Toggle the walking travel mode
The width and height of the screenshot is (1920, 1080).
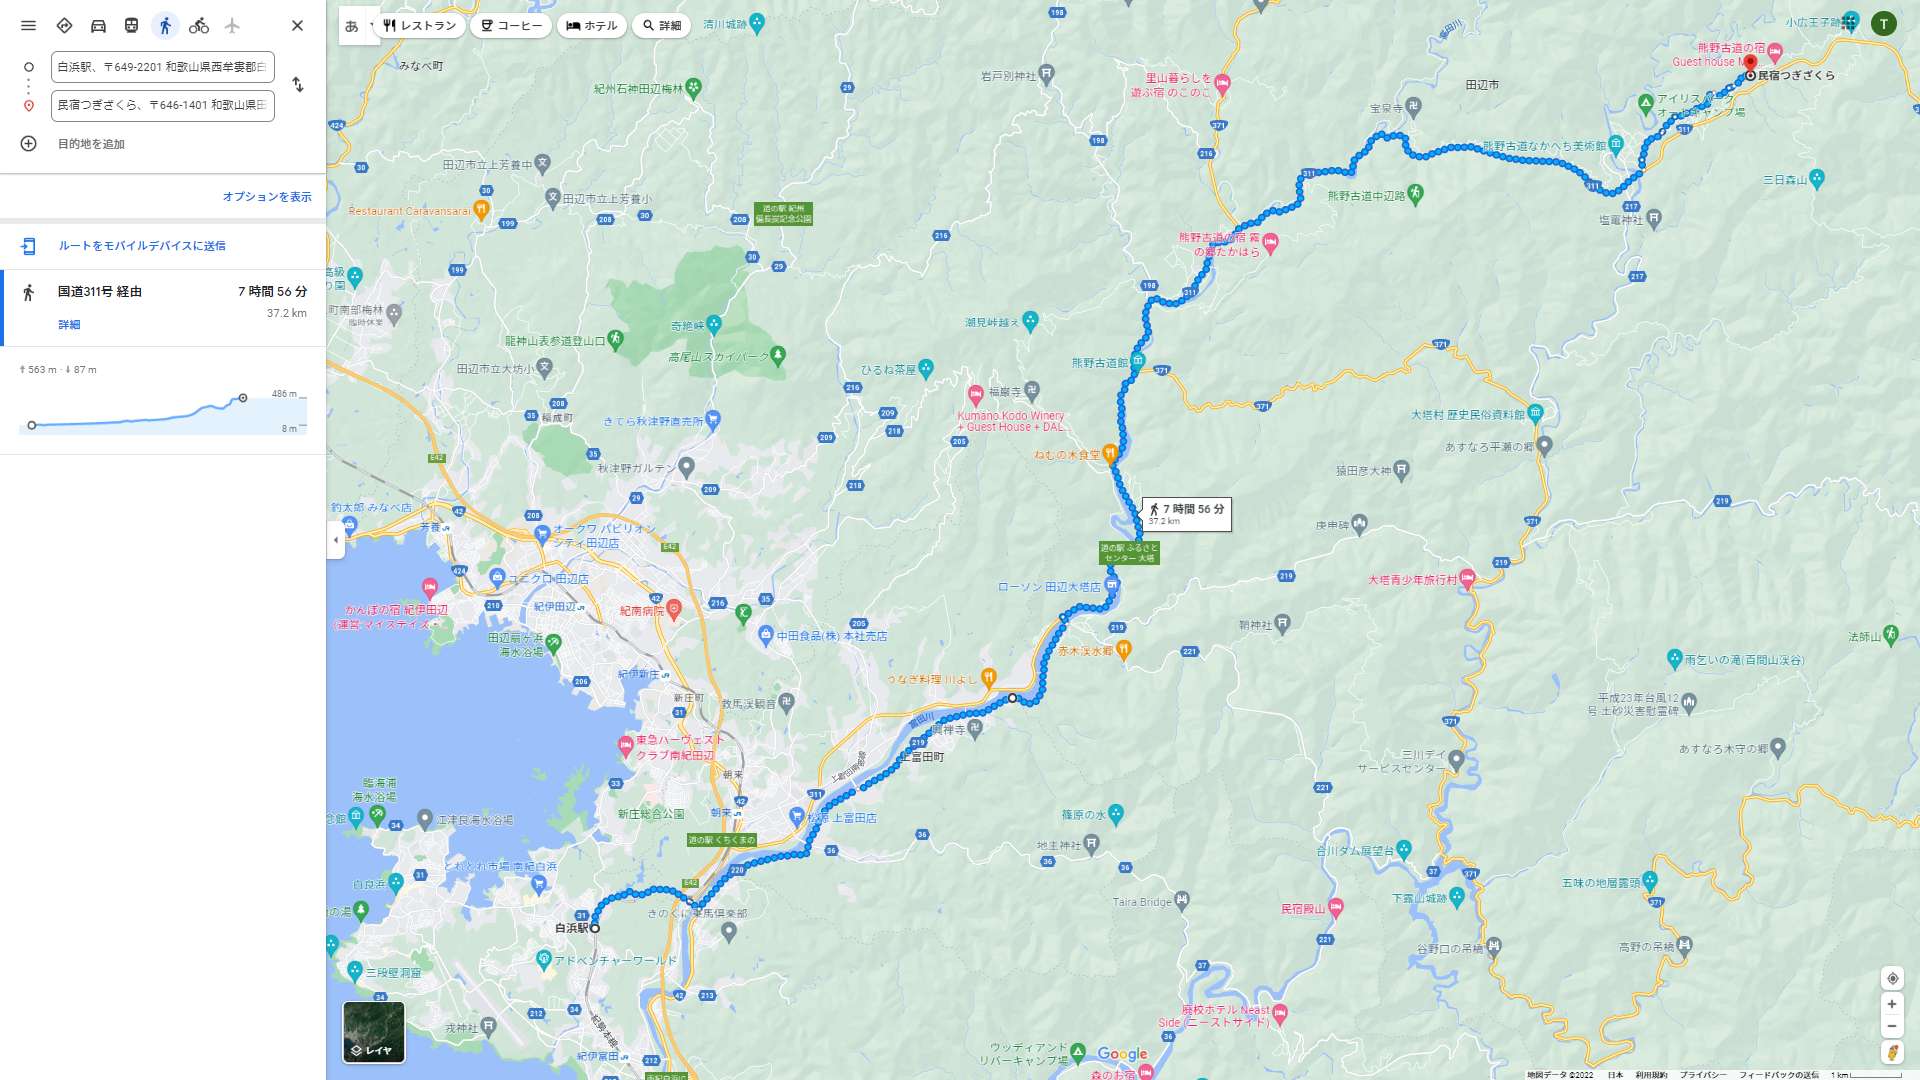click(165, 26)
